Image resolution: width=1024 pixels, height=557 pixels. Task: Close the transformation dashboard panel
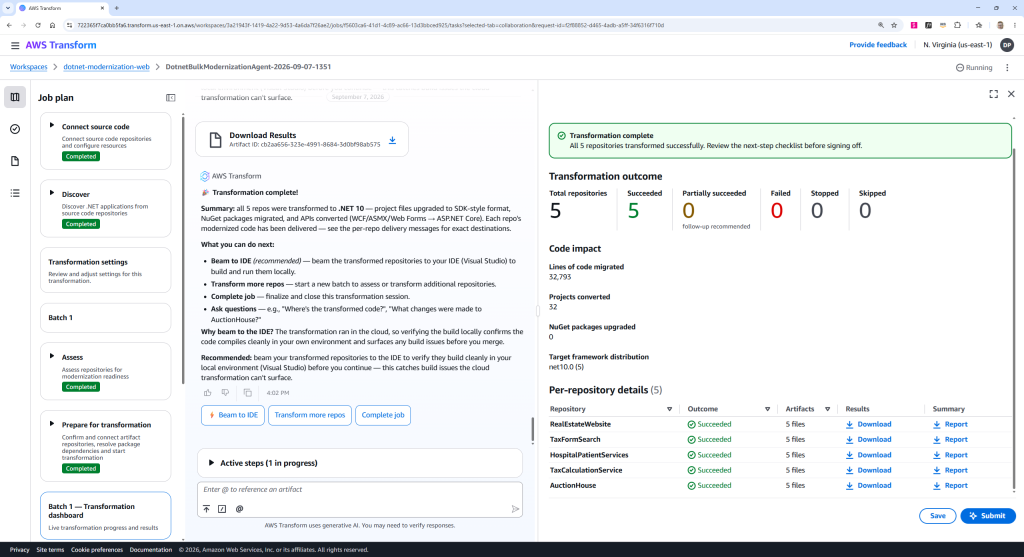pyautogui.click(x=1011, y=94)
